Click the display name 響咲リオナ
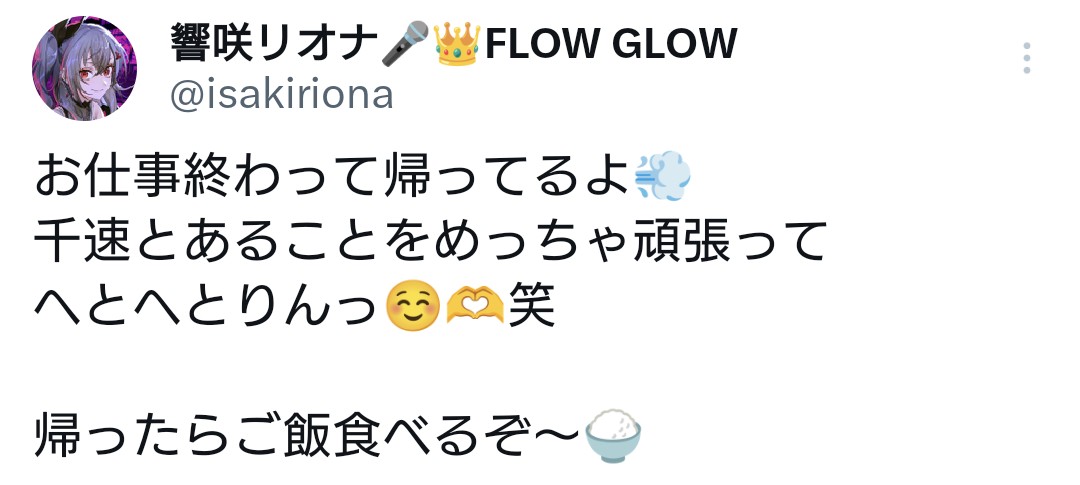 point(274,43)
